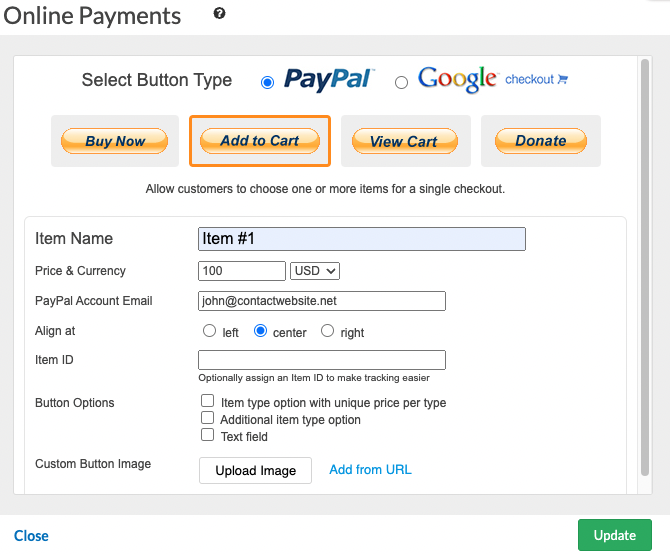Pick the View Cart button type
This screenshot has width=670, height=554.
click(x=404, y=141)
